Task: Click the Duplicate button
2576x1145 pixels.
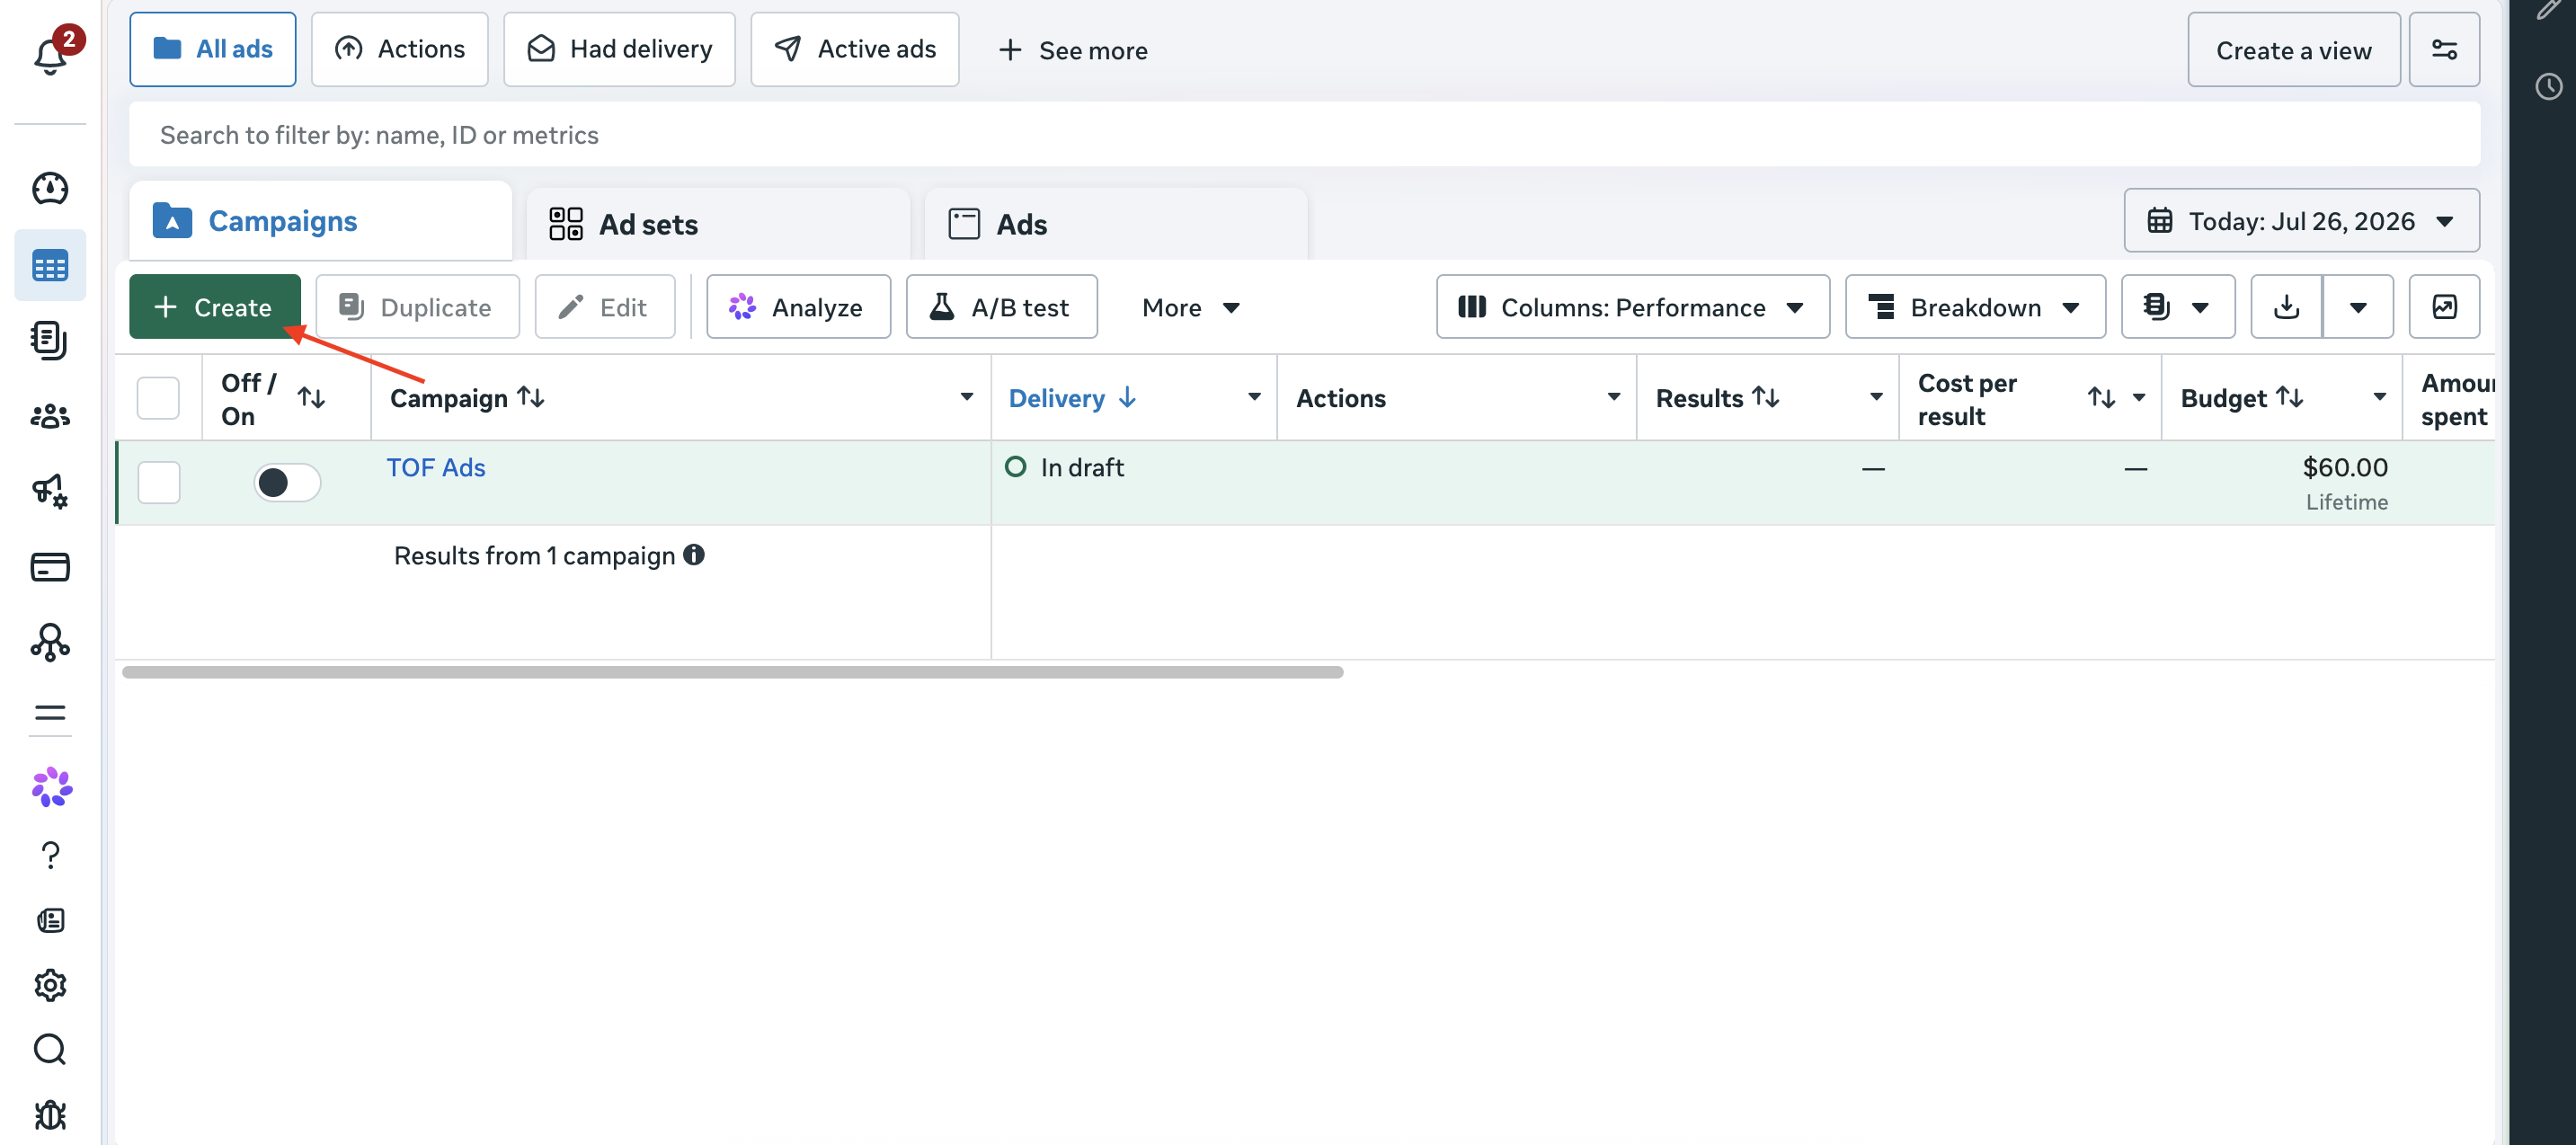Action: coord(417,307)
